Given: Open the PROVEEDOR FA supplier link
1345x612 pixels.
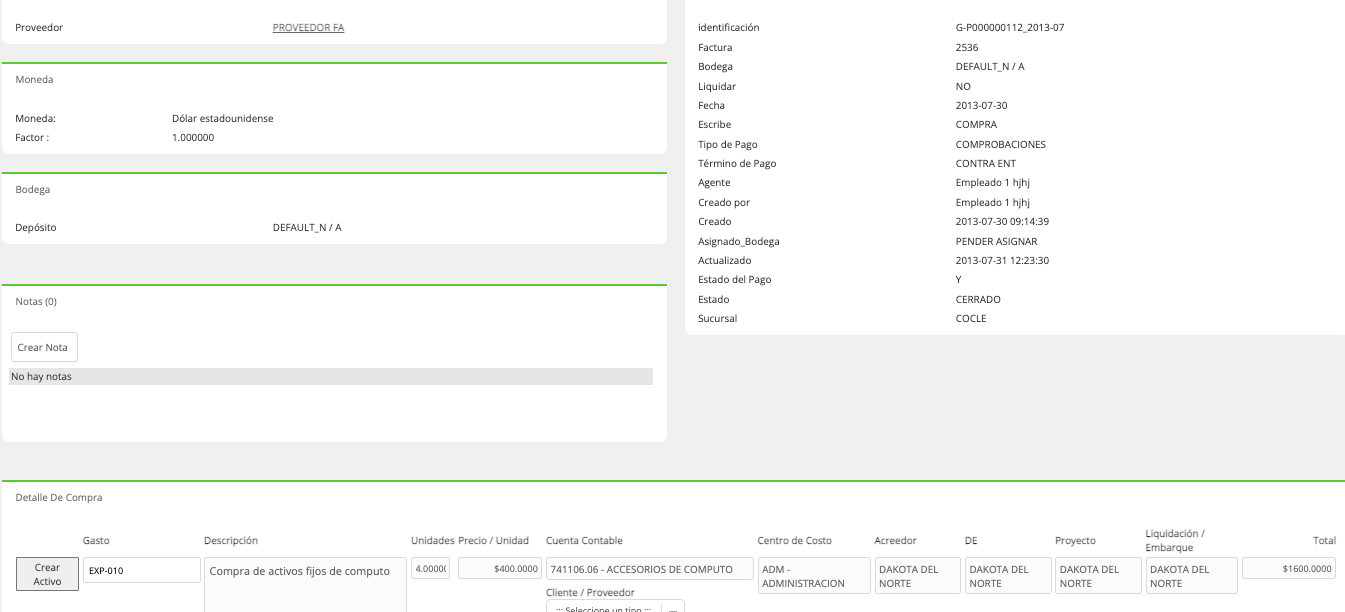Looking at the screenshot, I should 308,28.
